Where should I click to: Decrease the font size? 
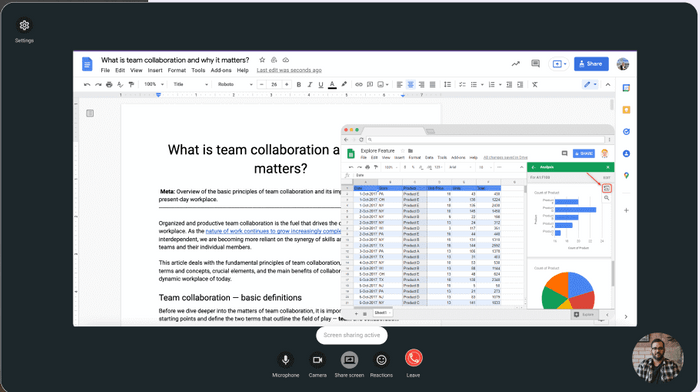click(262, 84)
